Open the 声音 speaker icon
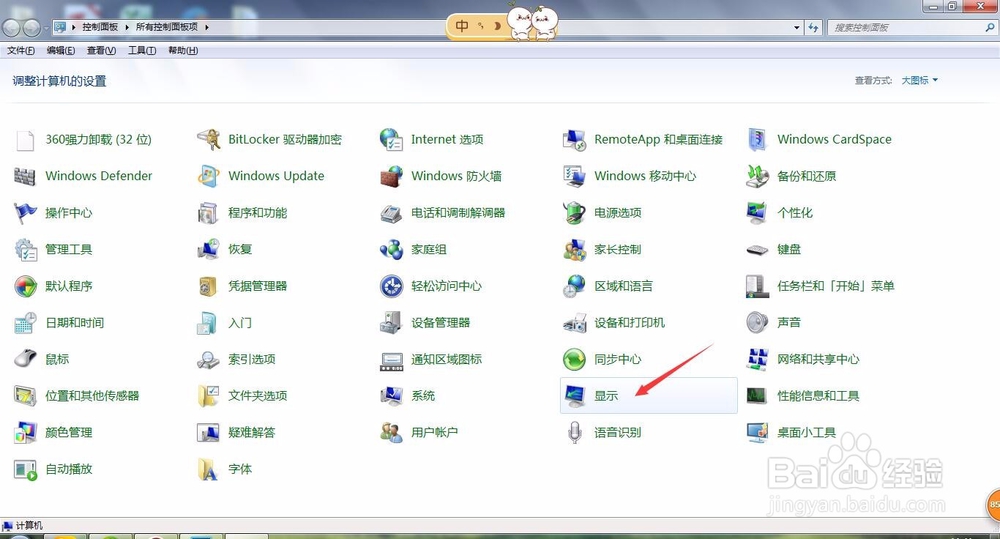Viewport: 1000px width, 539px height. coord(757,323)
